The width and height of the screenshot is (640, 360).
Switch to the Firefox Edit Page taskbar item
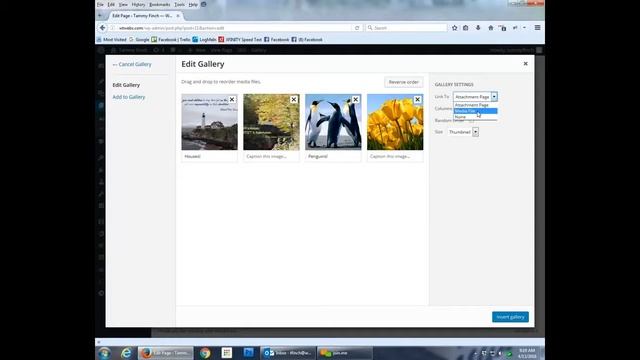click(165, 353)
